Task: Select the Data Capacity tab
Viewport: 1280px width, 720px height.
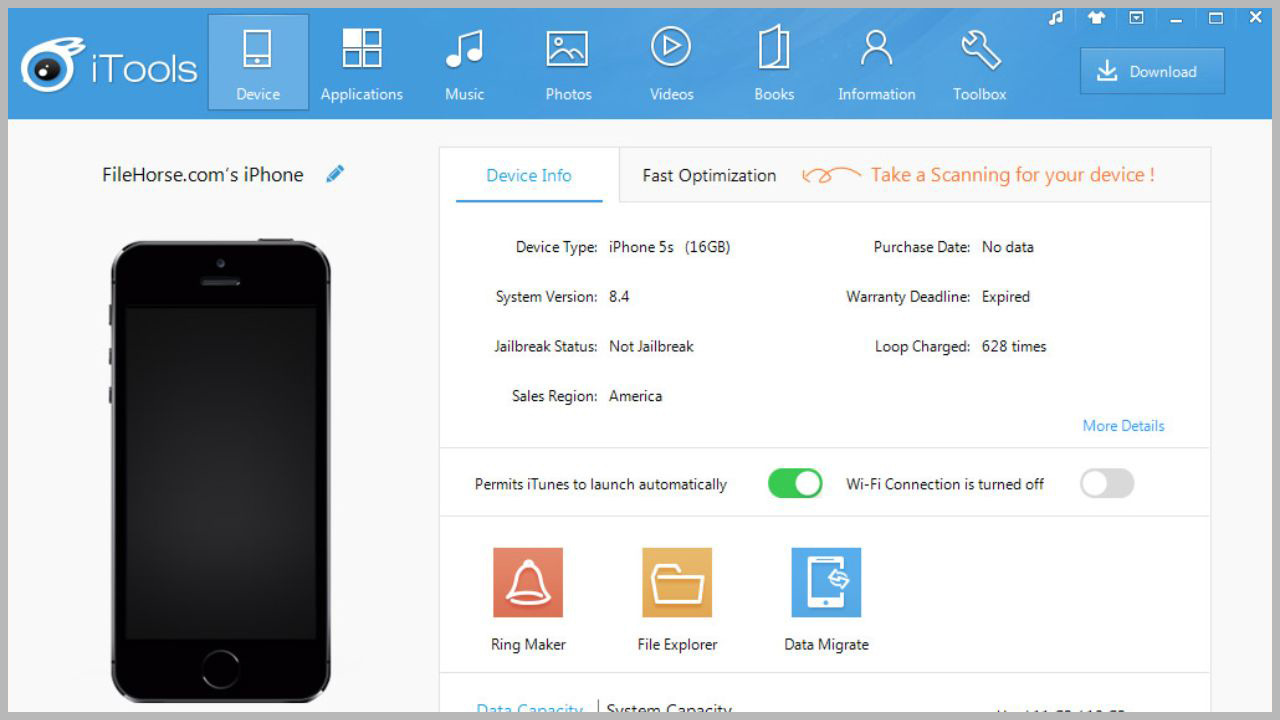Action: point(529,709)
